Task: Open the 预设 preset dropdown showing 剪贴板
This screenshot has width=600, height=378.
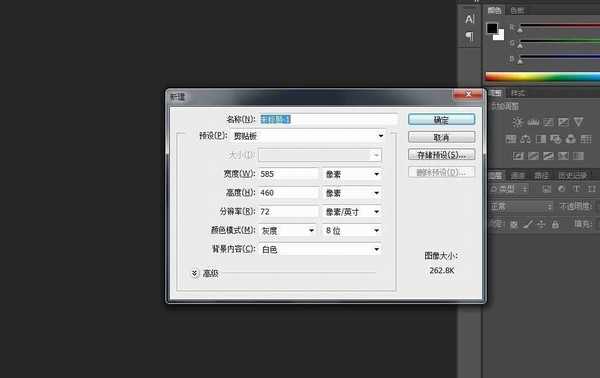Action: [307, 136]
